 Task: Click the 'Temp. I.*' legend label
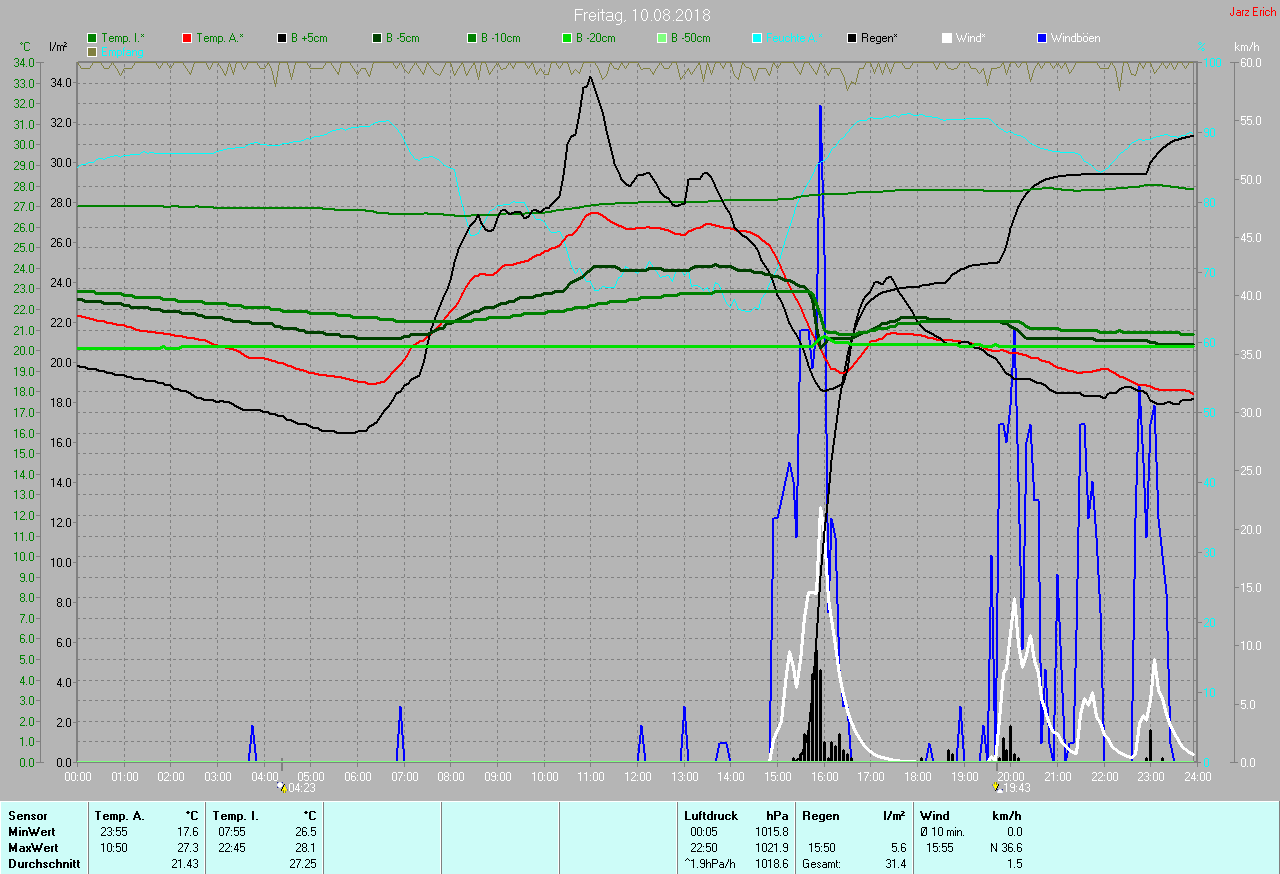tap(123, 38)
